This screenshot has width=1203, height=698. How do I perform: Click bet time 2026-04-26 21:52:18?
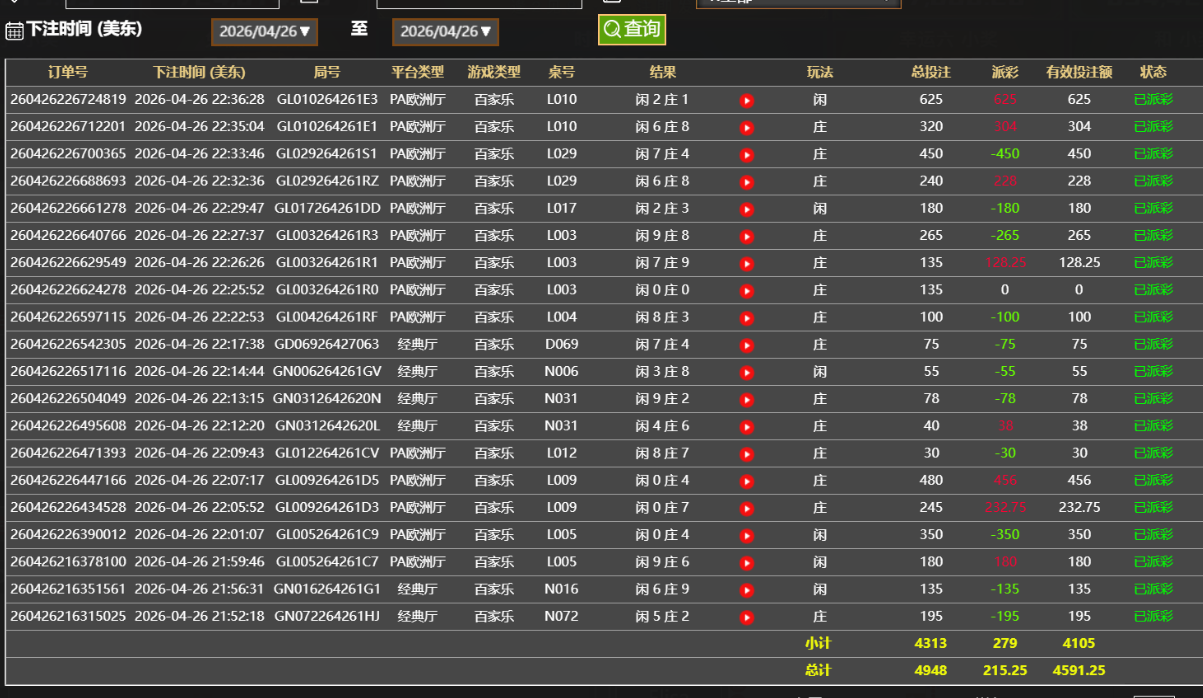coord(199,616)
